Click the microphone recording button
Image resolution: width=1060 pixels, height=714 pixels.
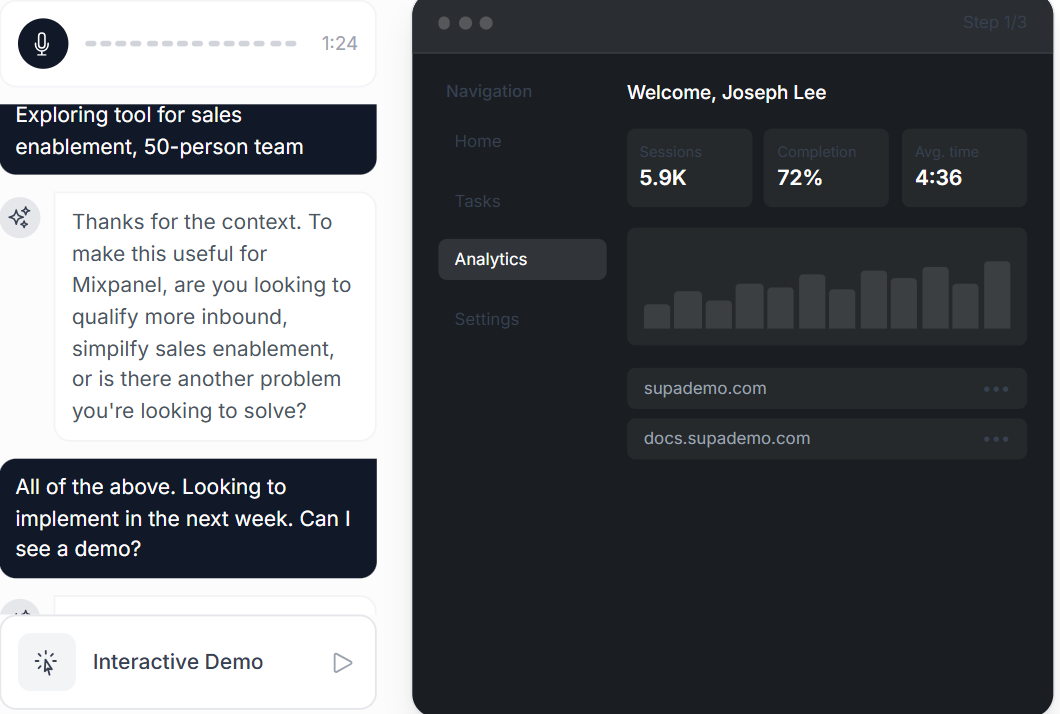pyautogui.click(x=43, y=43)
